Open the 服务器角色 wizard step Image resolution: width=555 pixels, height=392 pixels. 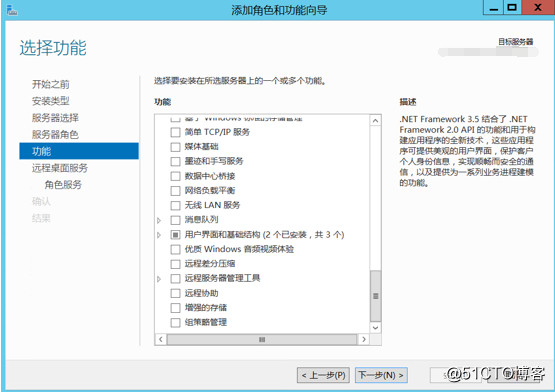click(55, 134)
